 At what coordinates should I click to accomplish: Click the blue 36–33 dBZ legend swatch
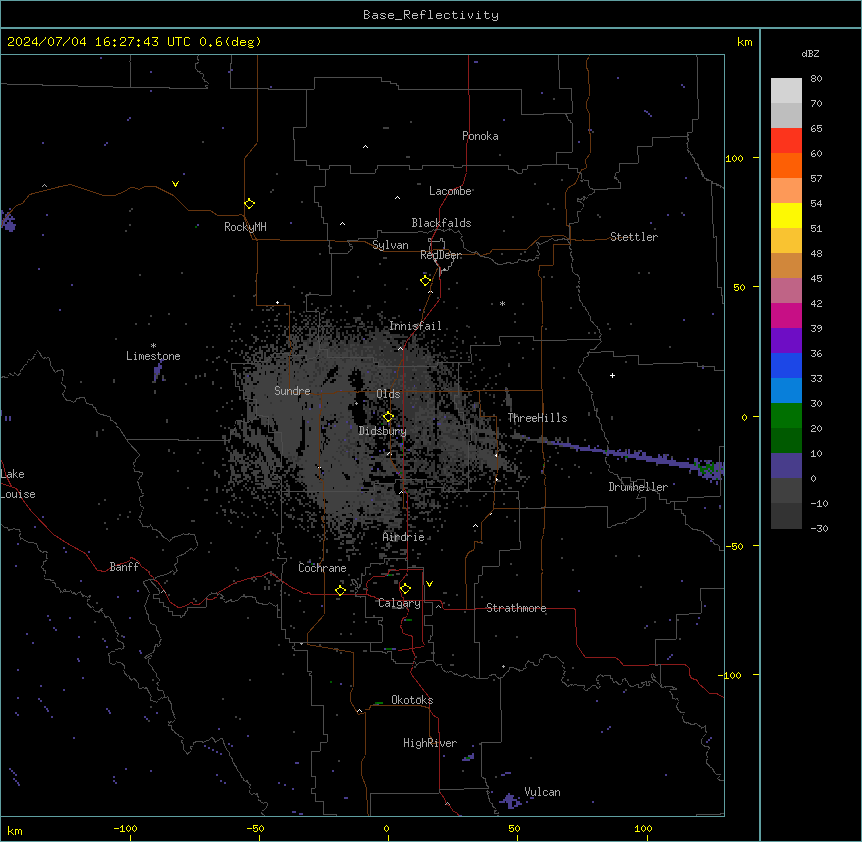coord(786,365)
